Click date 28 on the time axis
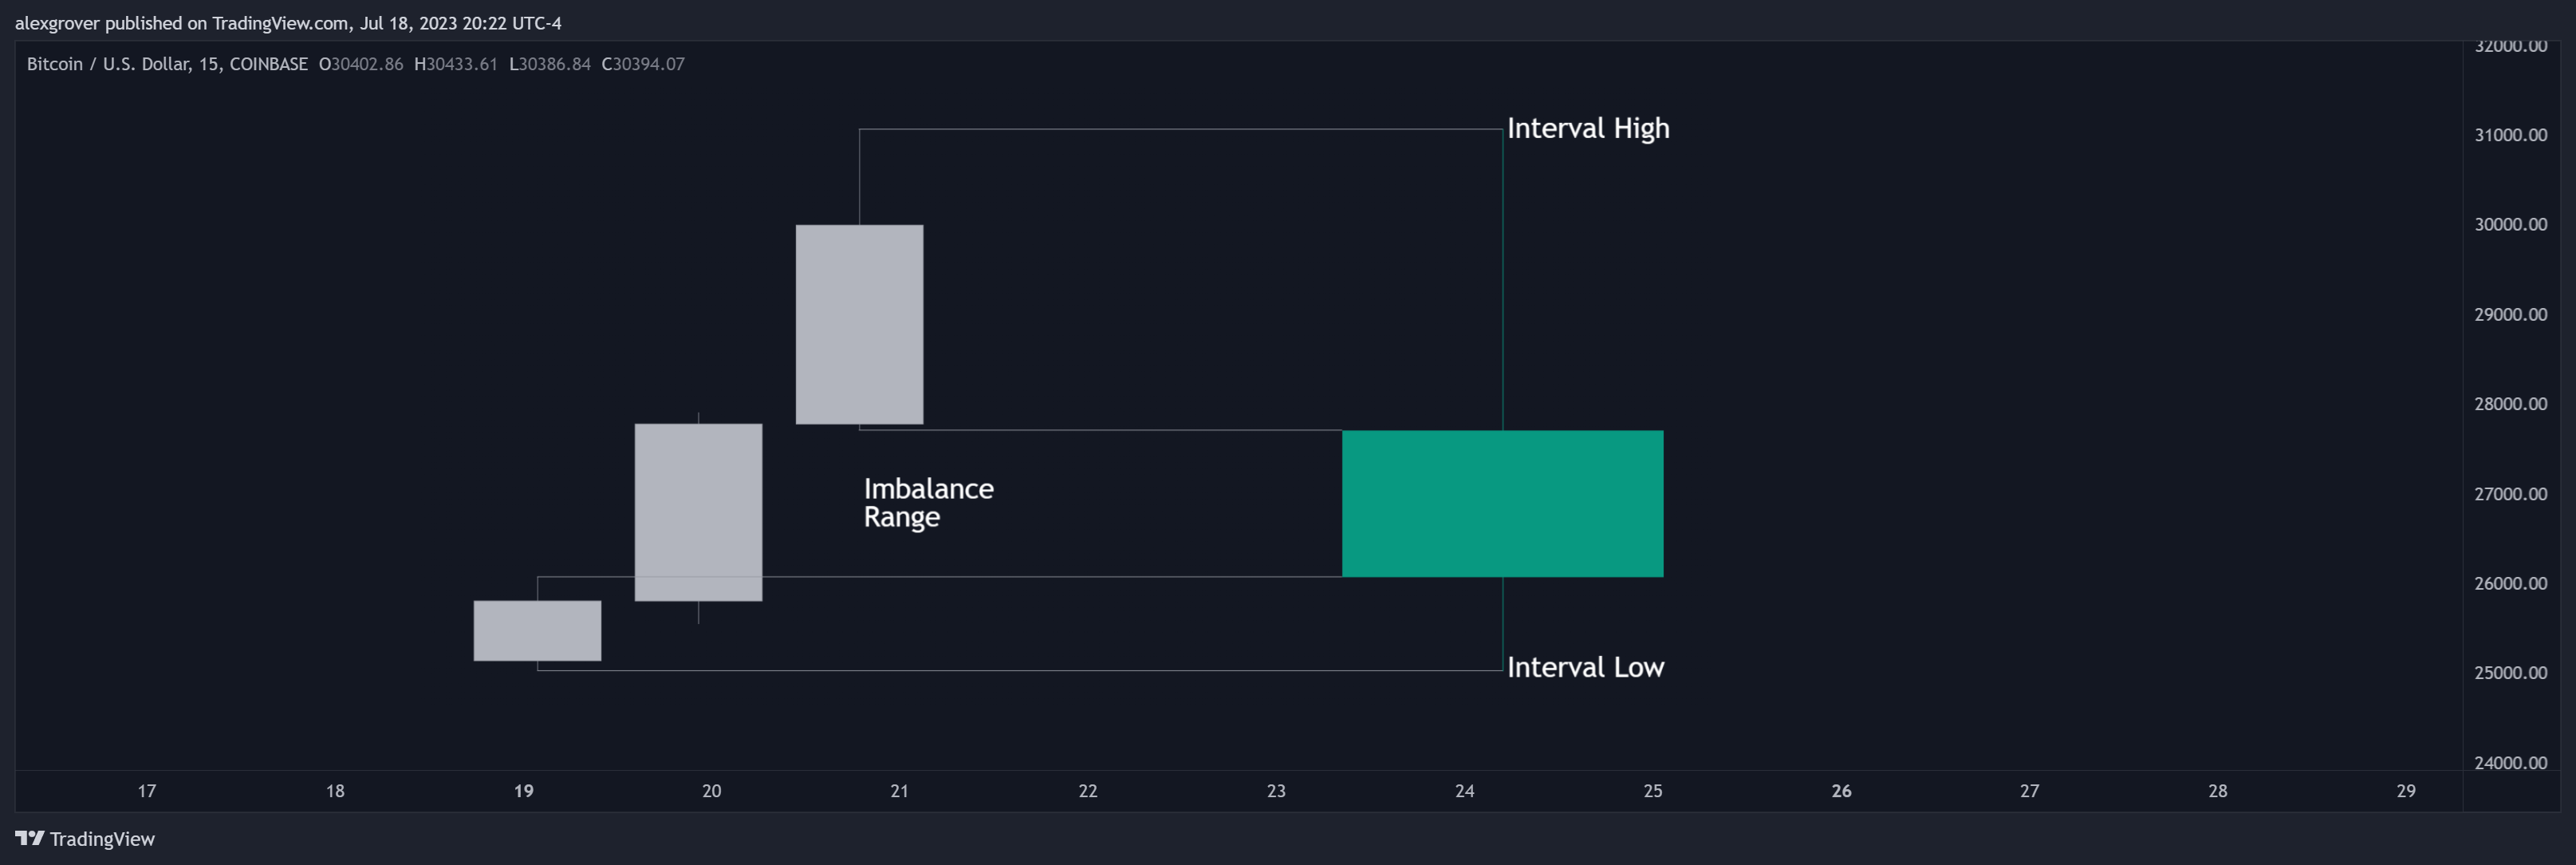Viewport: 2576px width, 865px height. 2218,791
